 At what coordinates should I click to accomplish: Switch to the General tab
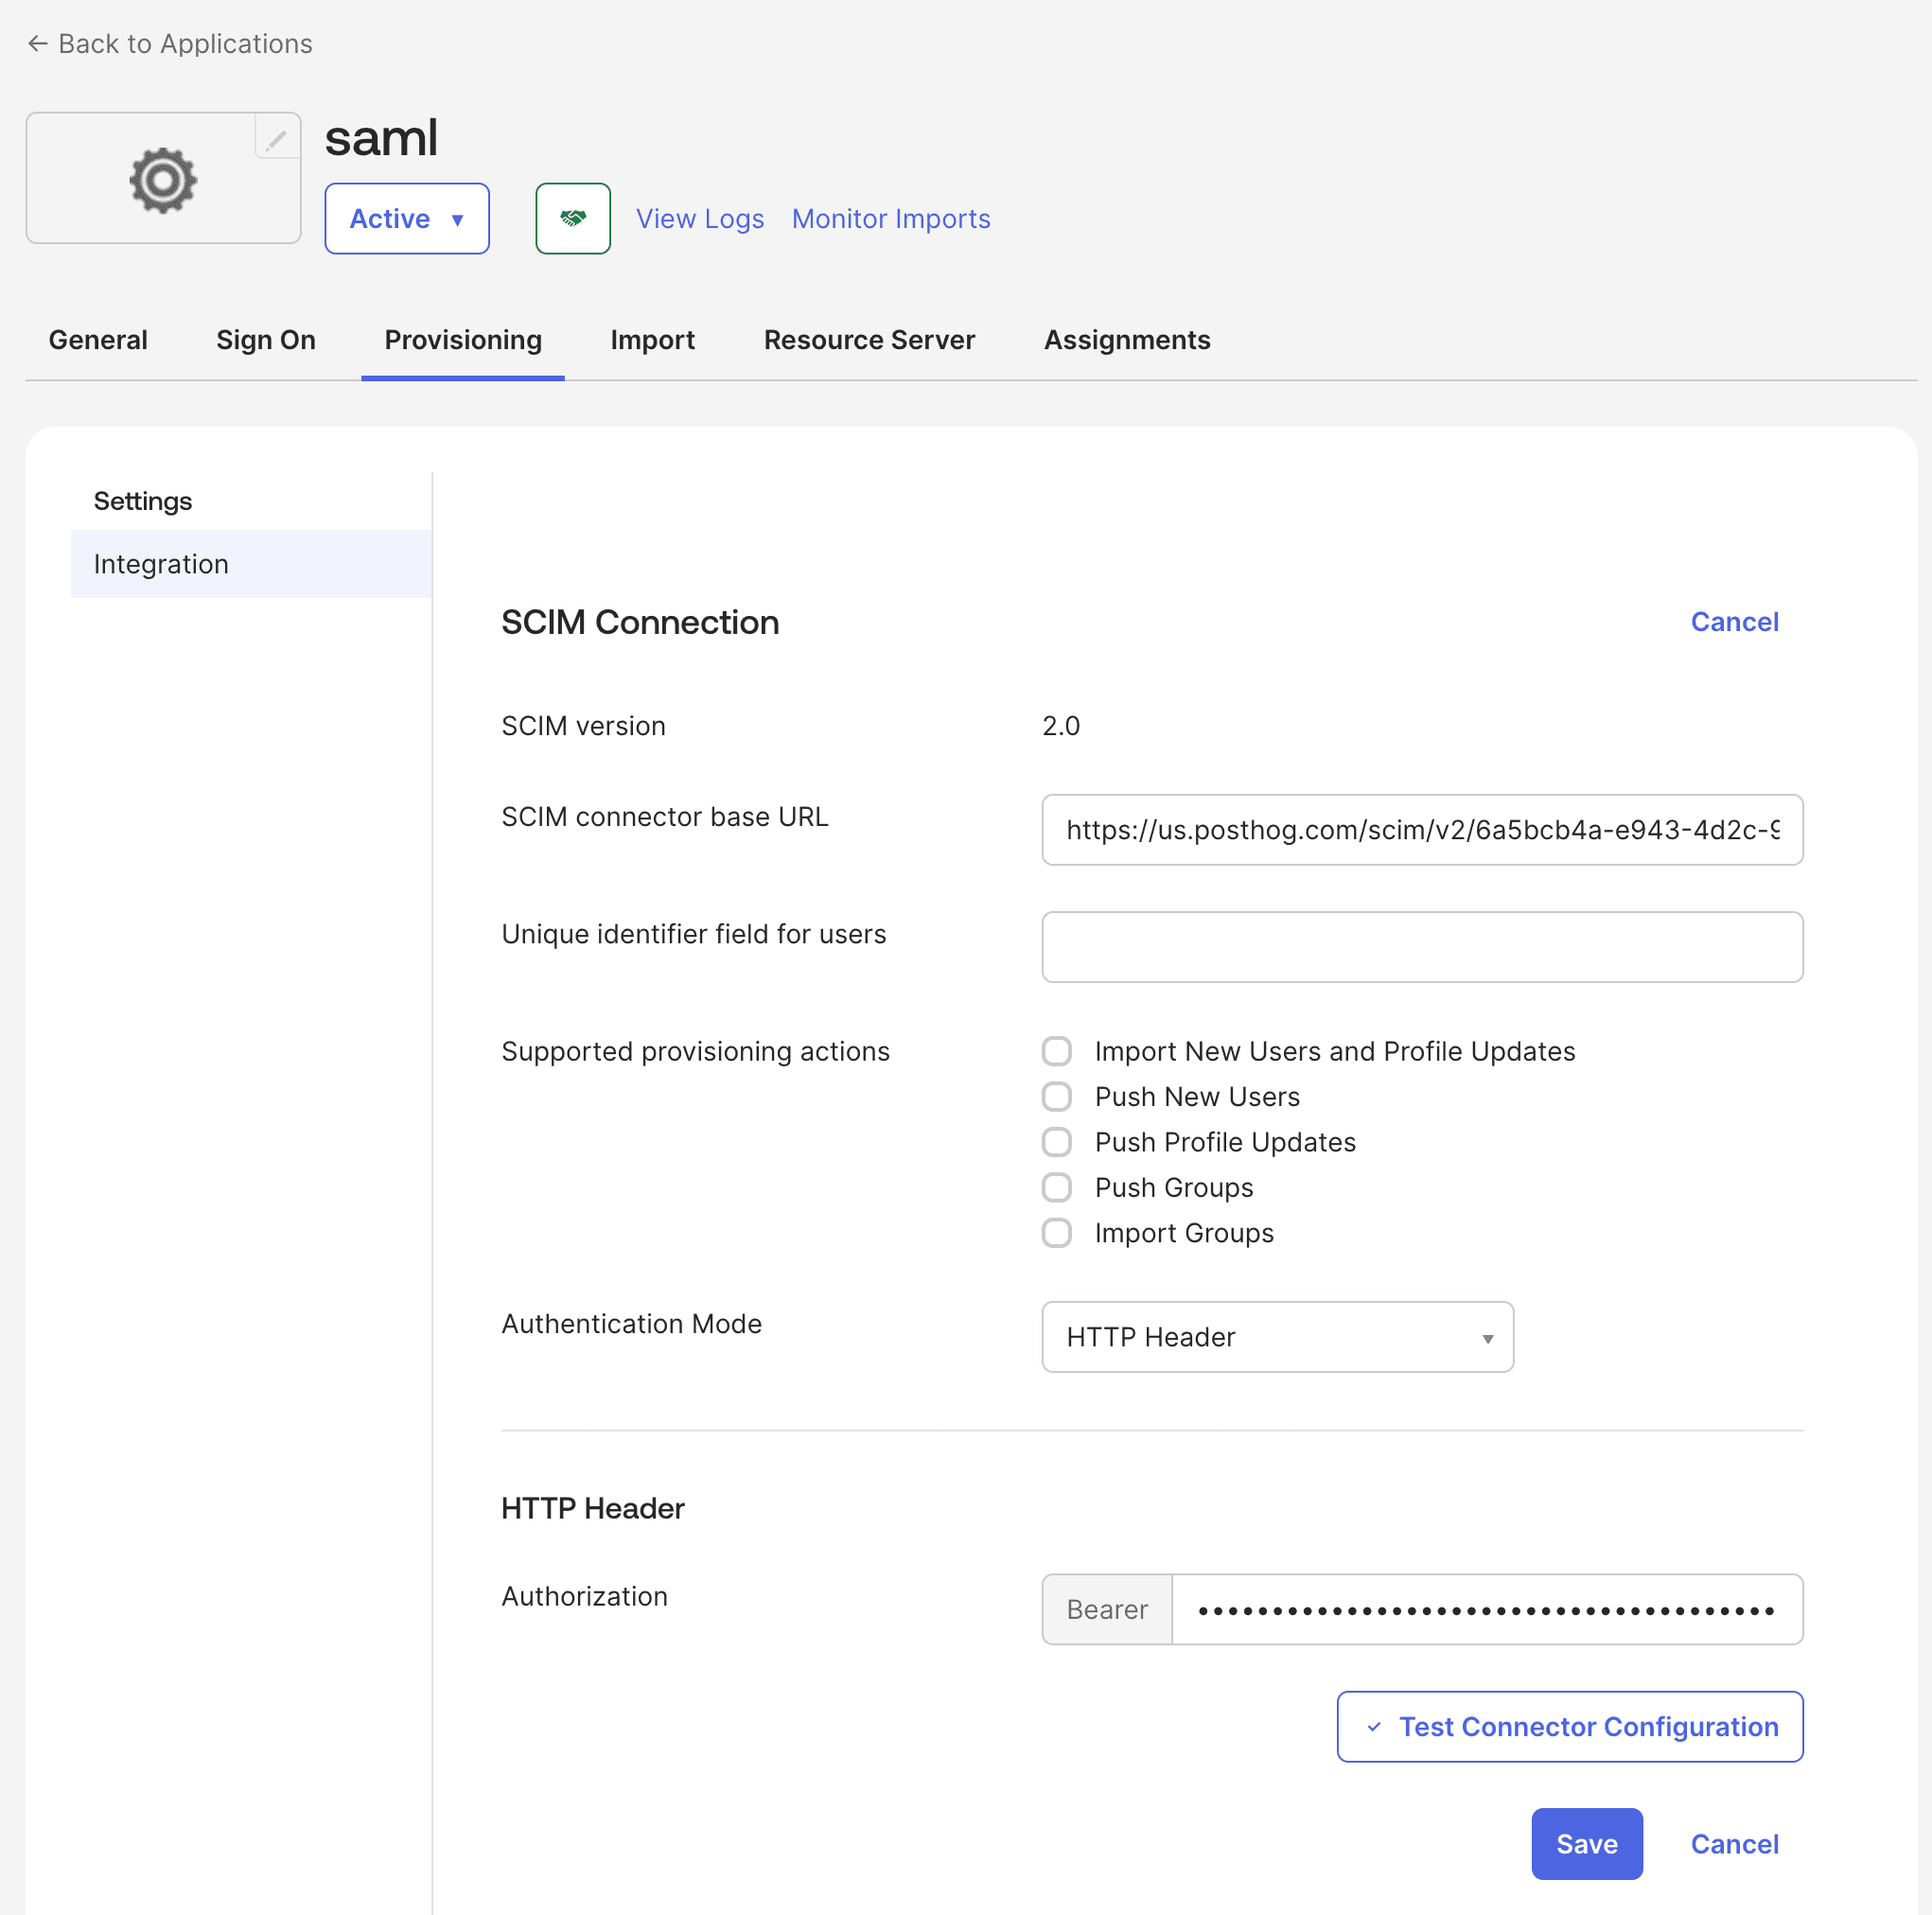tap(98, 340)
